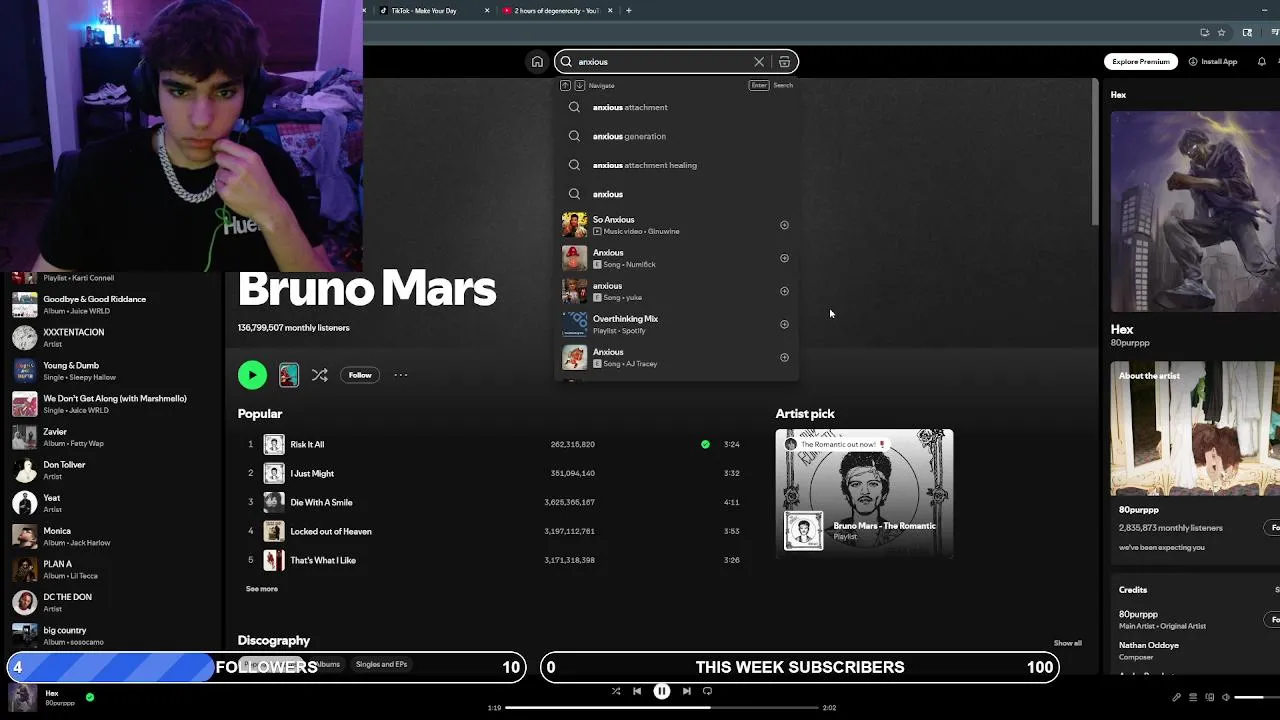This screenshot has height=720, width=1280.
Task: Open DC THE DON artist in library
Action: [x=110, y=602]
